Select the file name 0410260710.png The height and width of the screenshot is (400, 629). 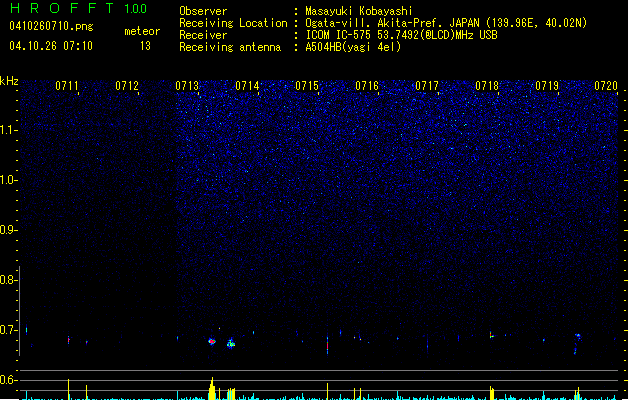click(51, 26)
